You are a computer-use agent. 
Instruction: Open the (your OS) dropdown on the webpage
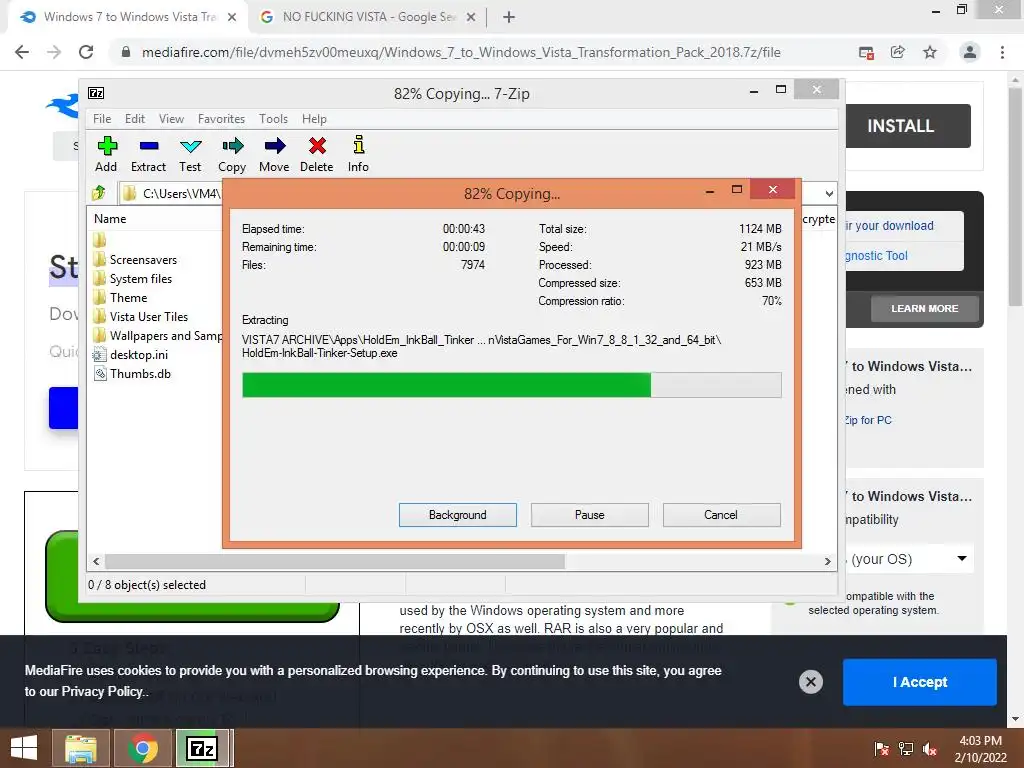pos(909,559)
